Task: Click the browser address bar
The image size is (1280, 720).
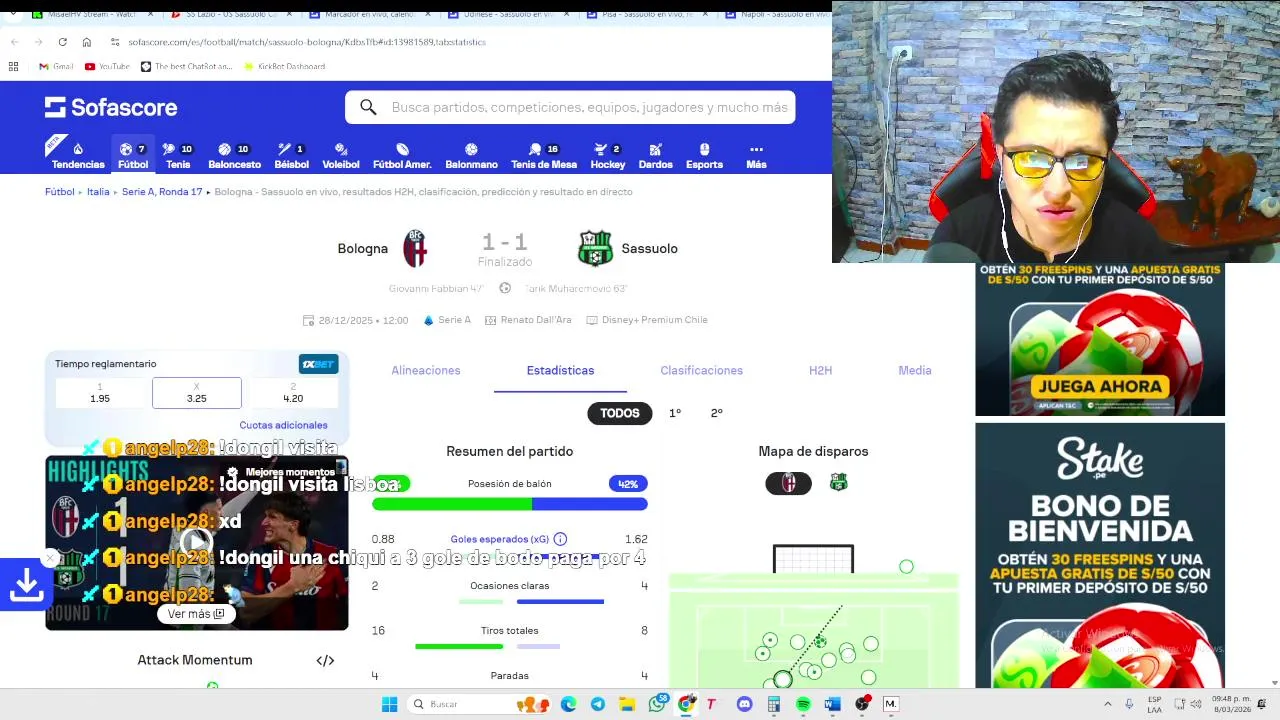Action: [x=460, y=42]
